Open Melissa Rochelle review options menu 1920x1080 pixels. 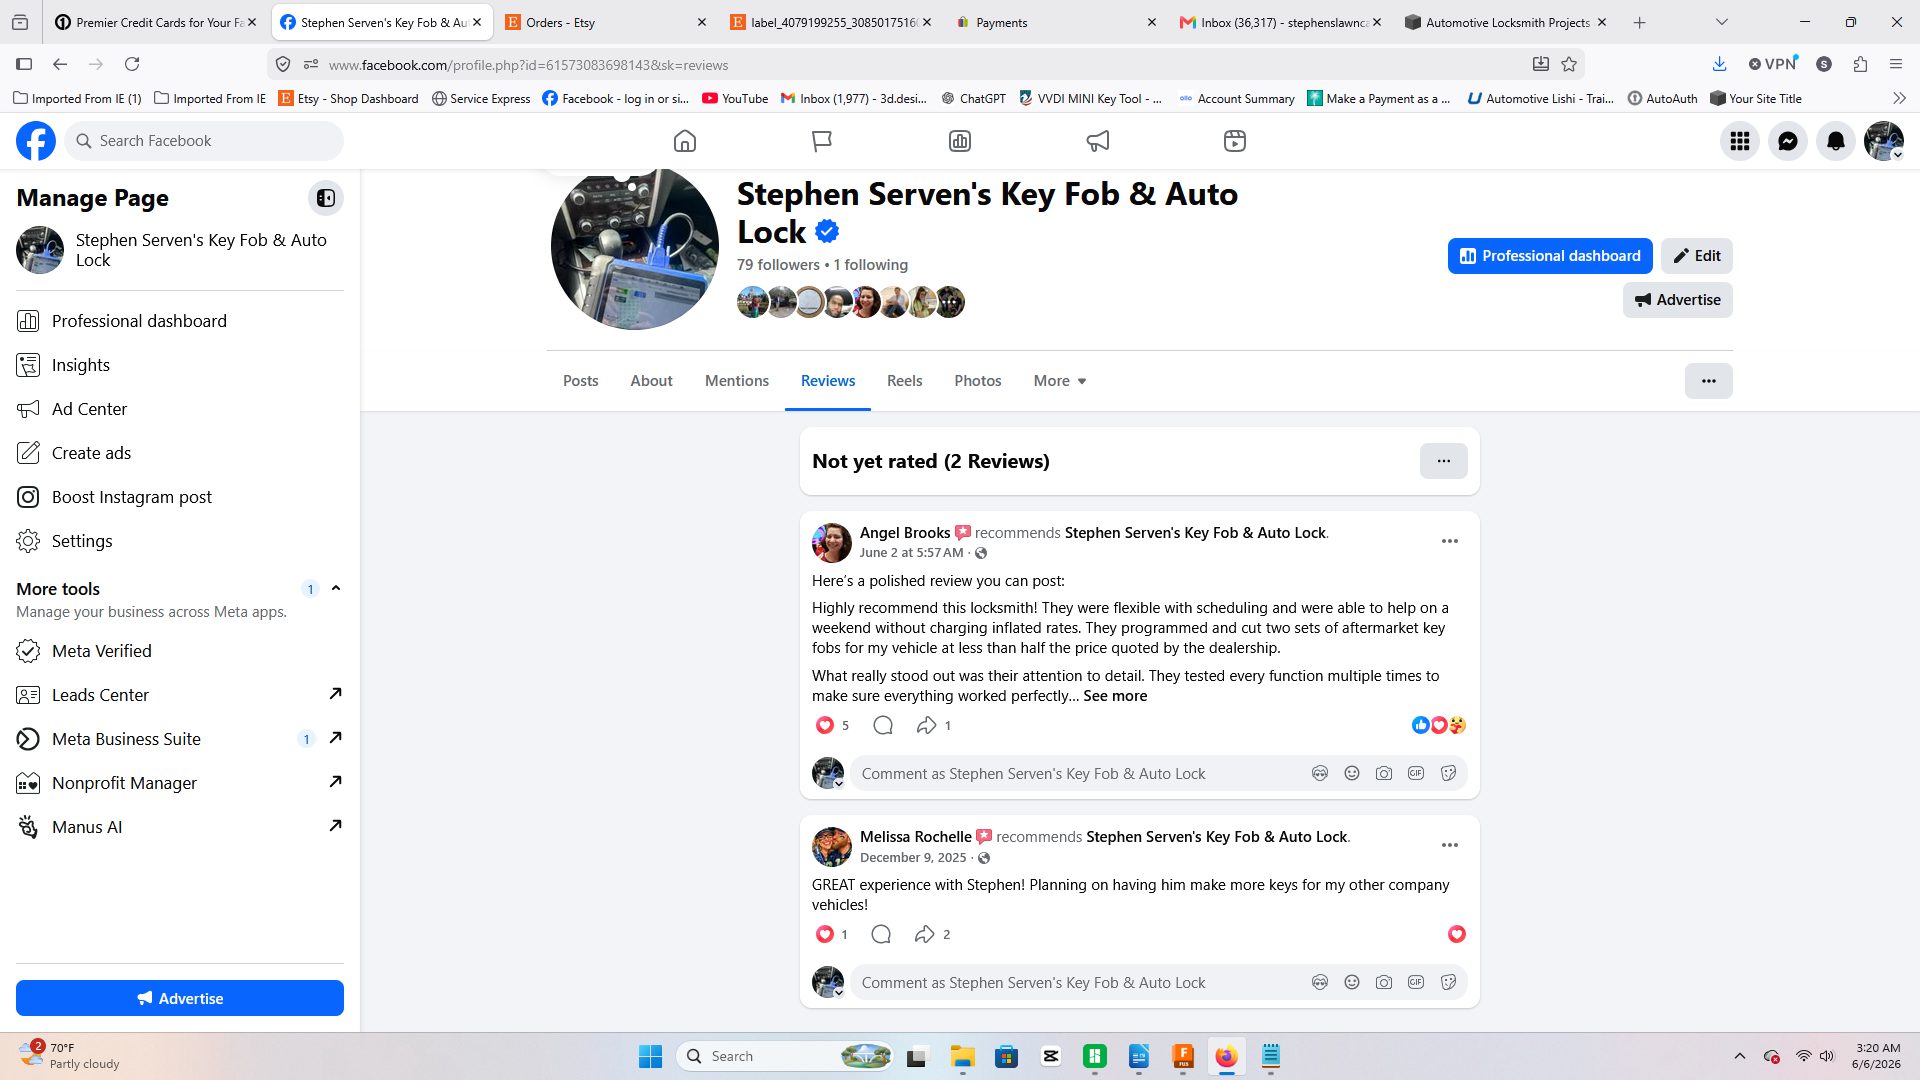pos(1450,845)
